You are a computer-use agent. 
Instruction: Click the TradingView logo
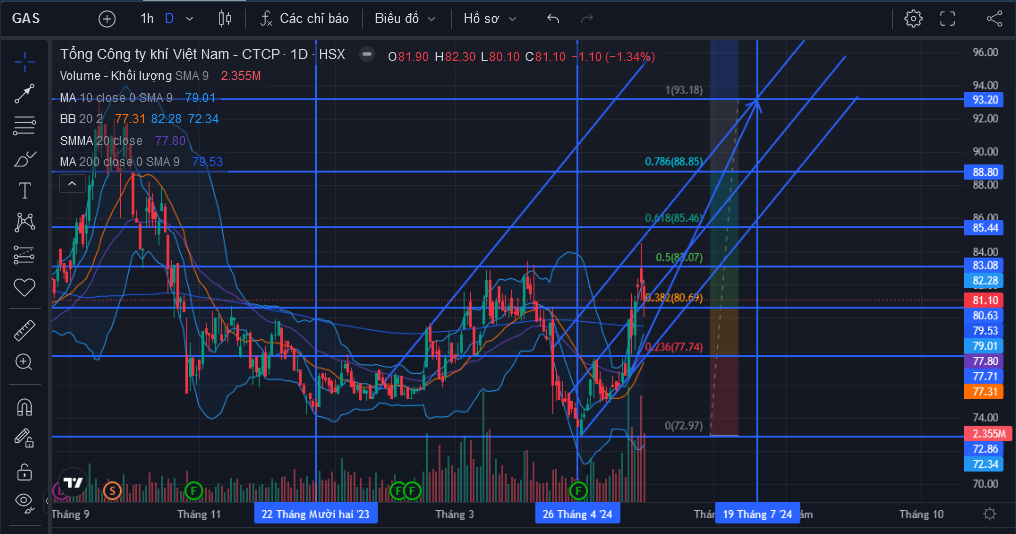pos(73,483)
